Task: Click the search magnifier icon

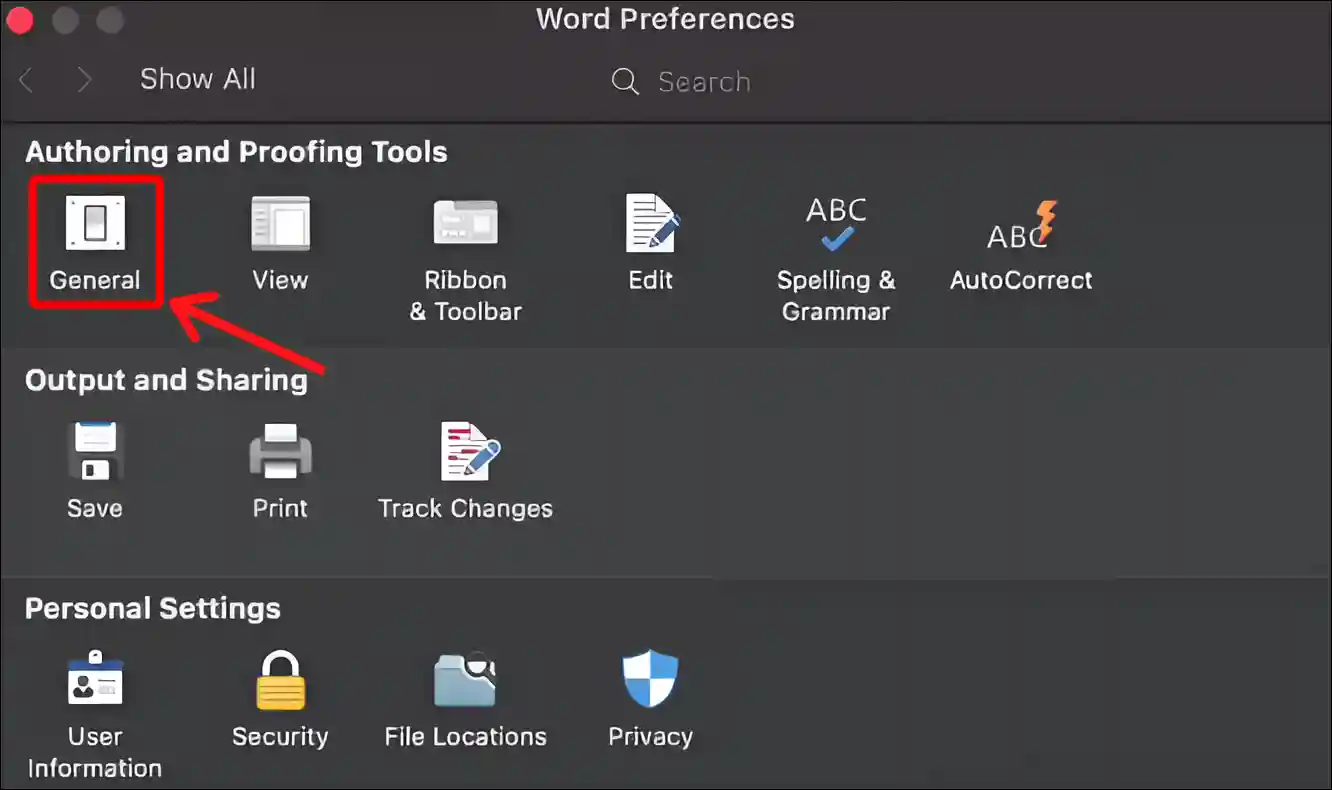Action: [x=625, y=82]
